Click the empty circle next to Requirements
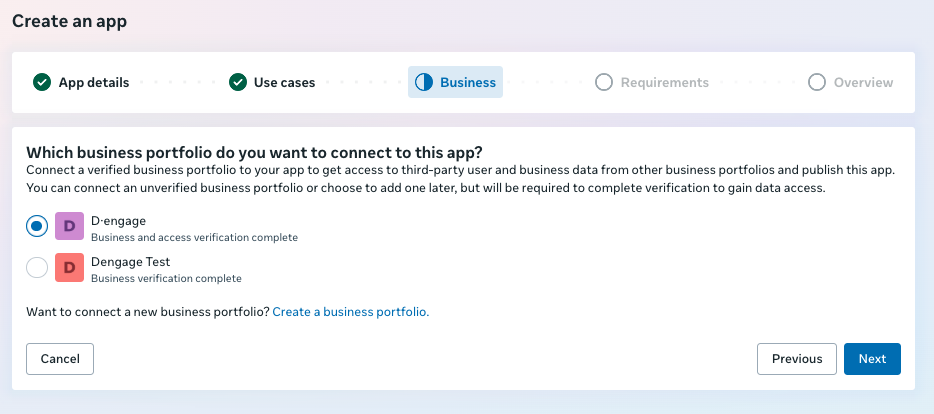The image size is (934, 414). click(604, 82)
